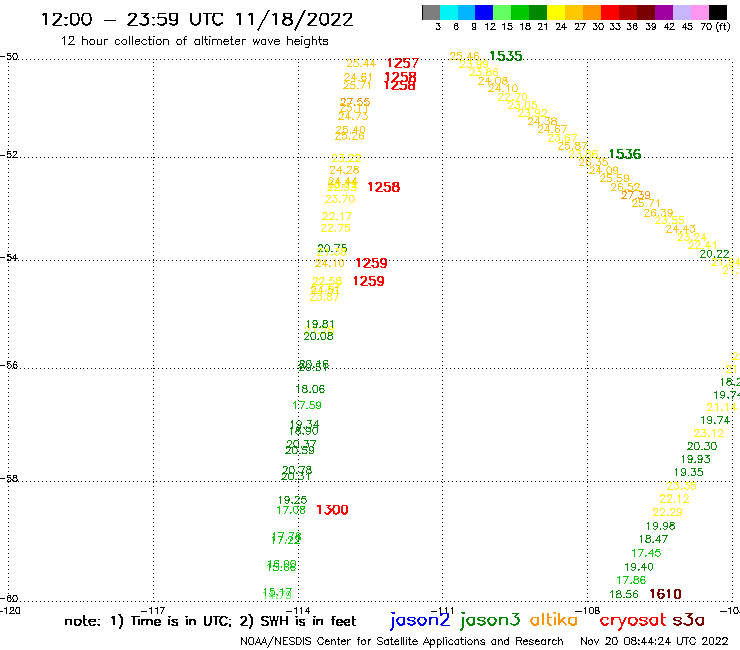Click the -108 longitude axis label
Viewport: 740px width, 650px height.
click(588, 610)
